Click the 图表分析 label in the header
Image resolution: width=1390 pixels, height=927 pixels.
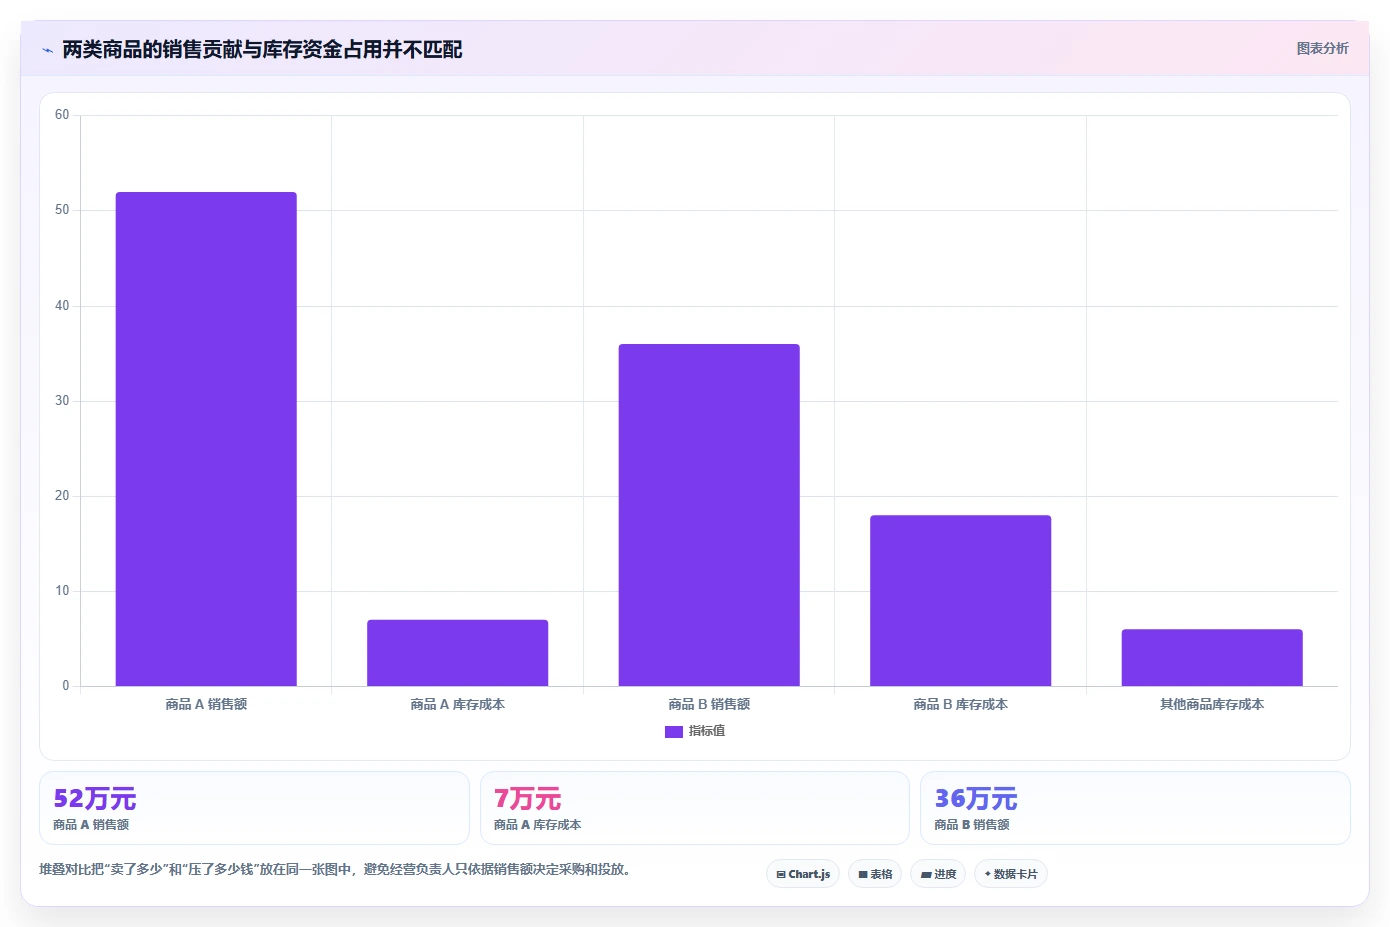(x=1322, y=48)
